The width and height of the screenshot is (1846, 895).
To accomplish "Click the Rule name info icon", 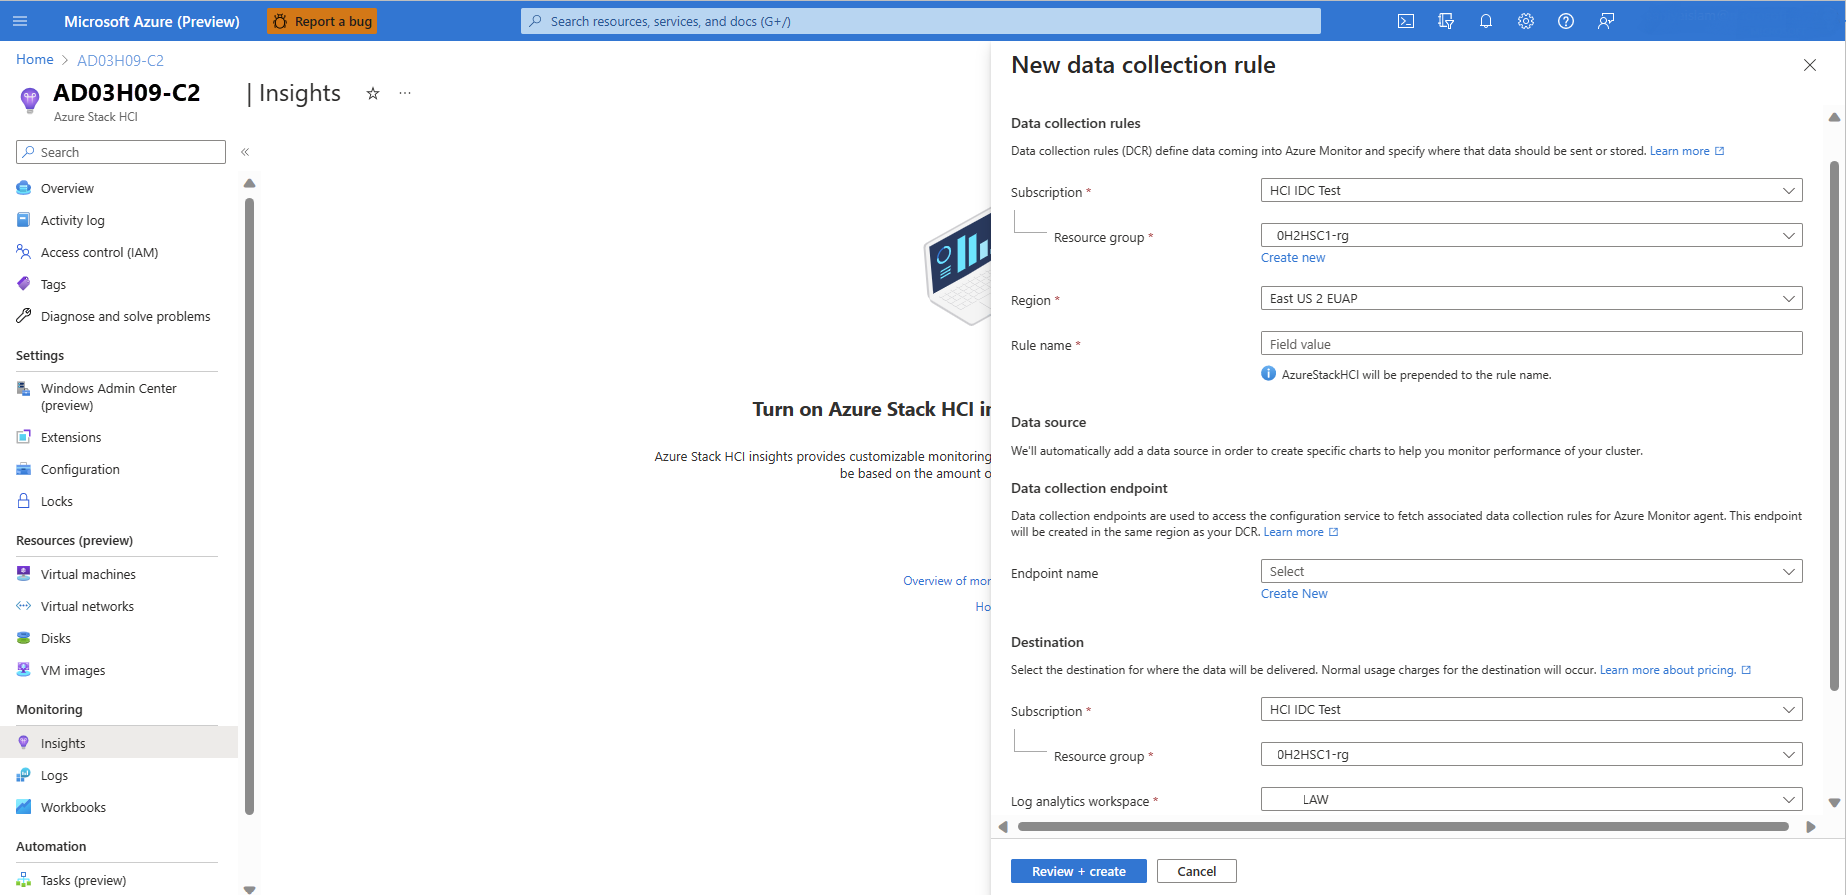I will 1268,374.
